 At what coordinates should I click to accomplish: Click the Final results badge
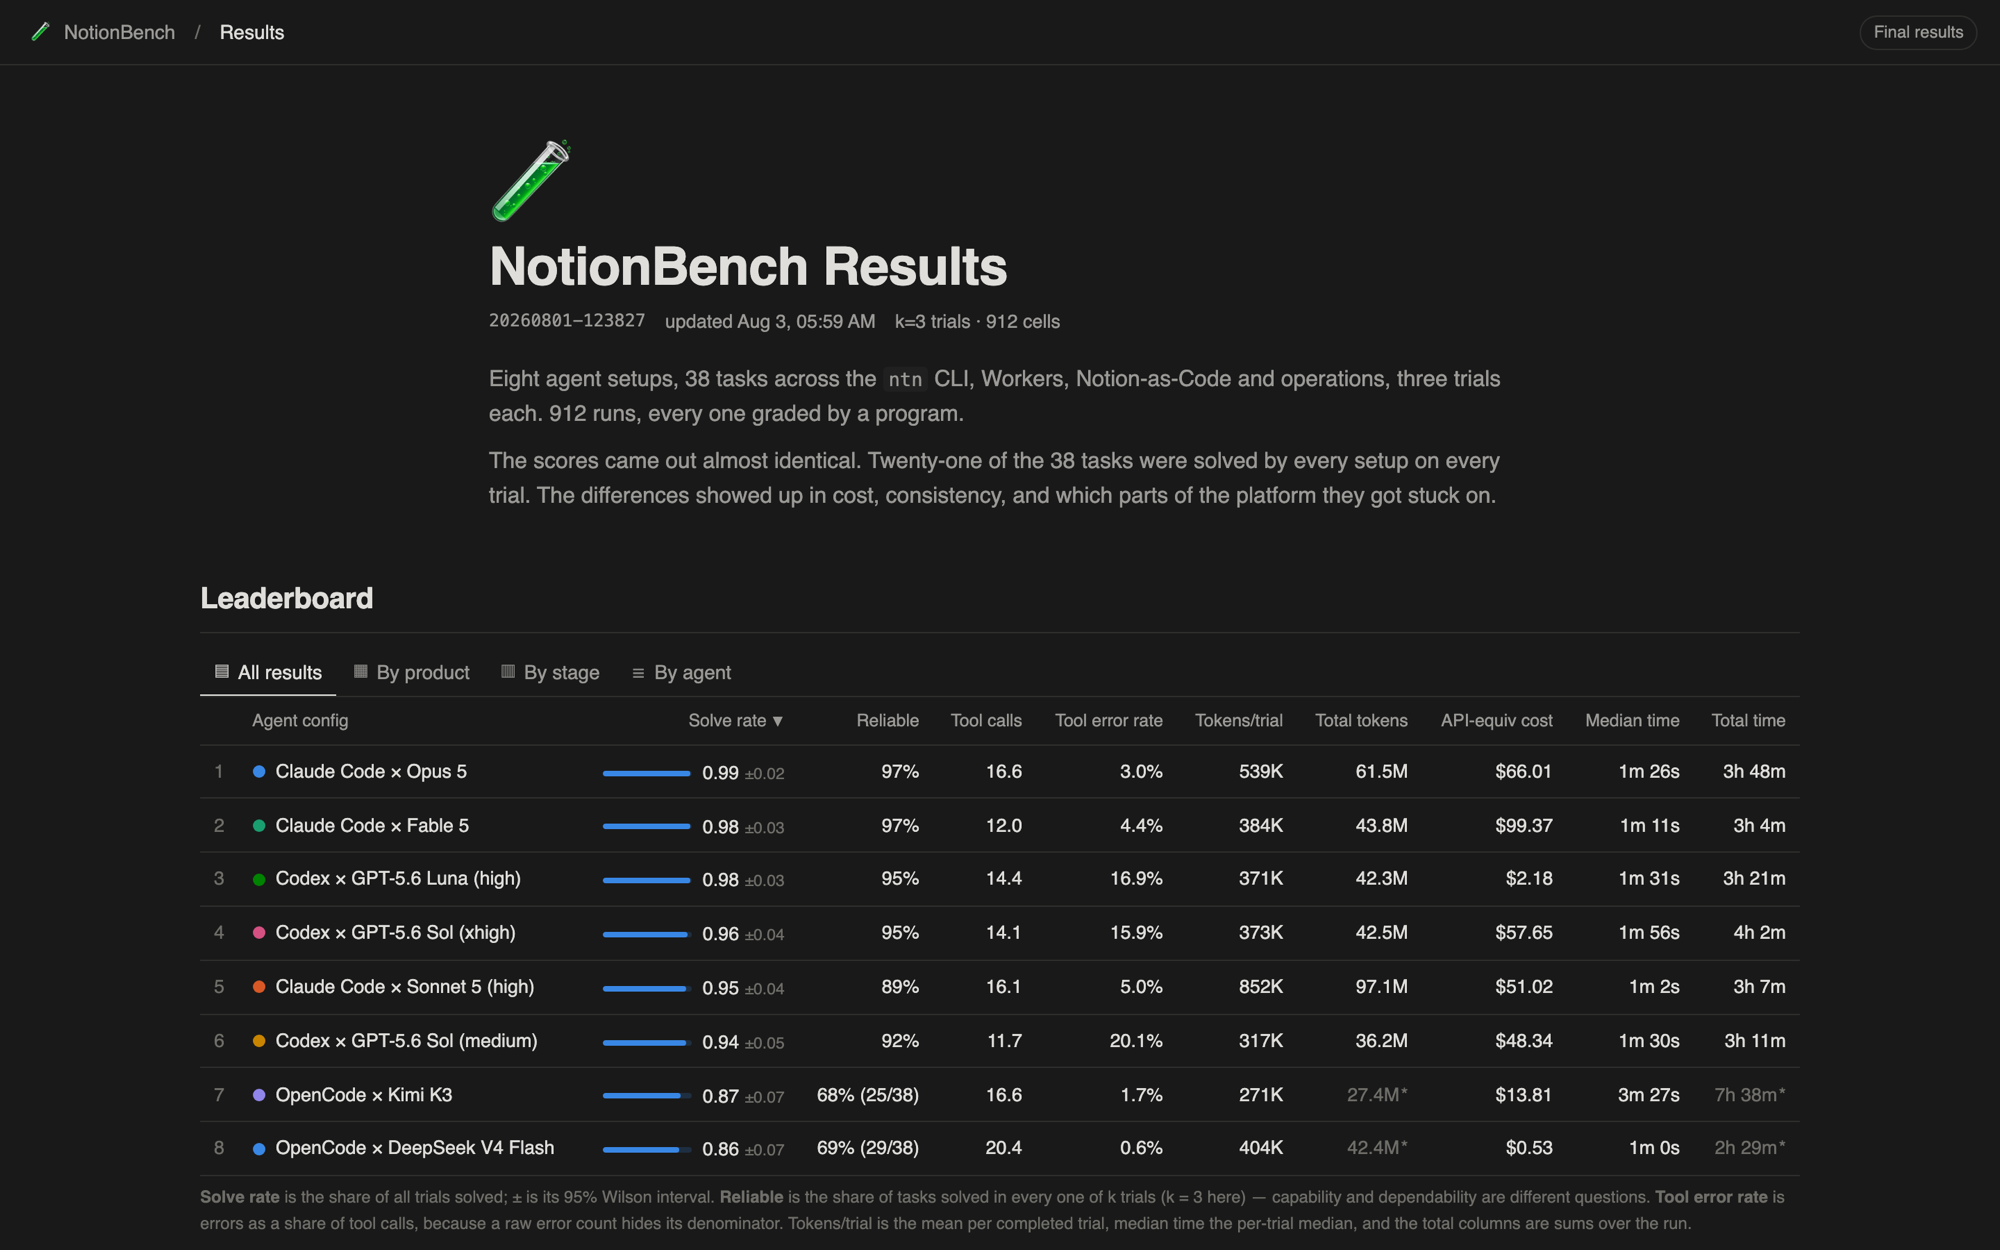1917,32
